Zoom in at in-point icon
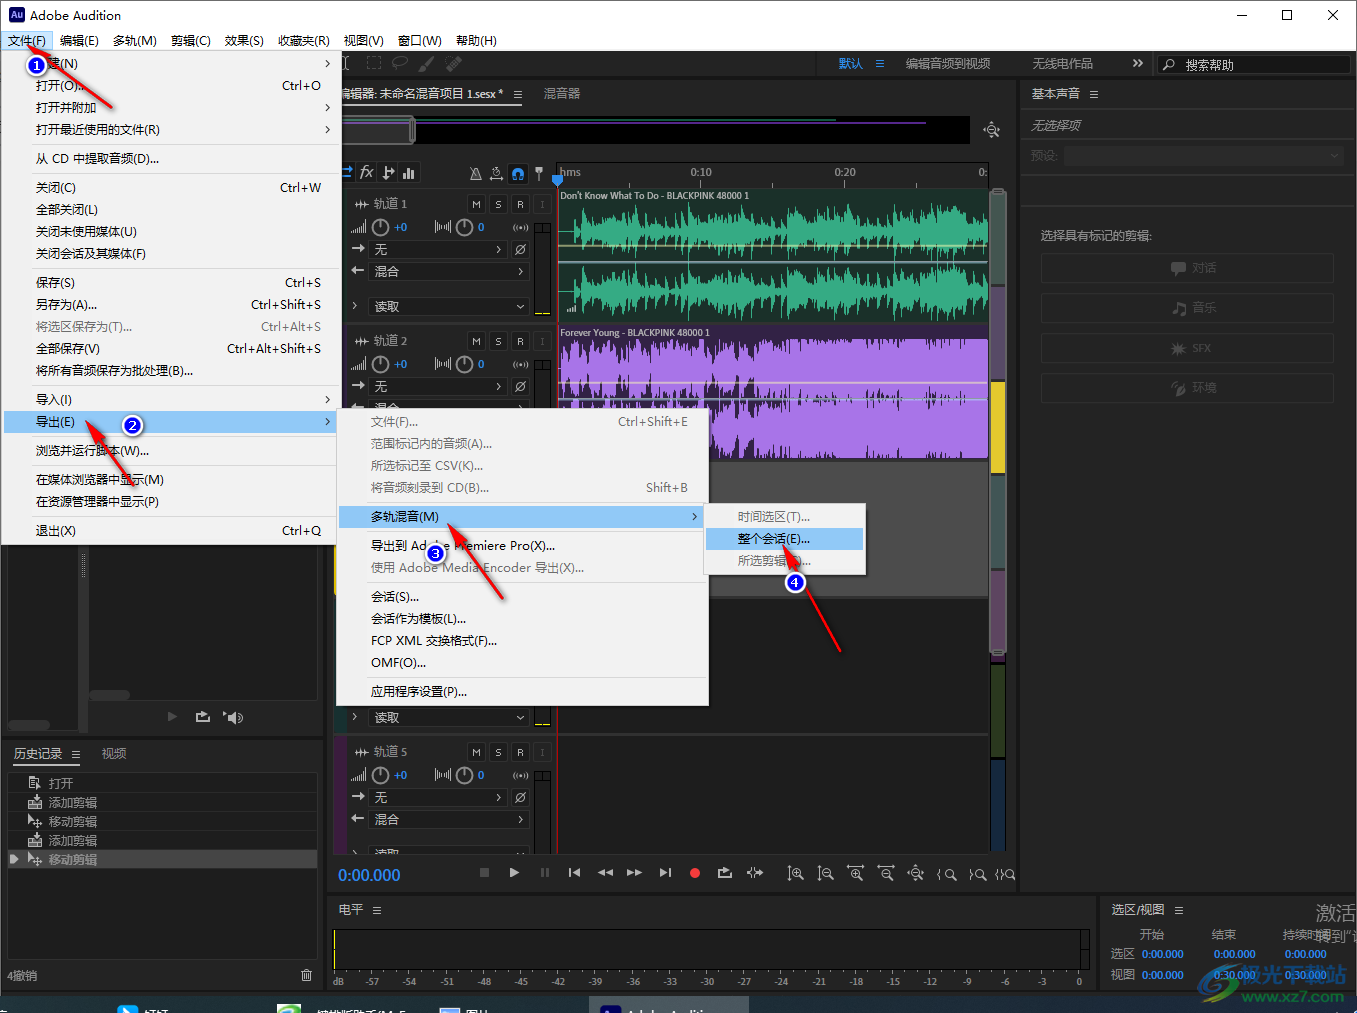 (x=946, y=874)
